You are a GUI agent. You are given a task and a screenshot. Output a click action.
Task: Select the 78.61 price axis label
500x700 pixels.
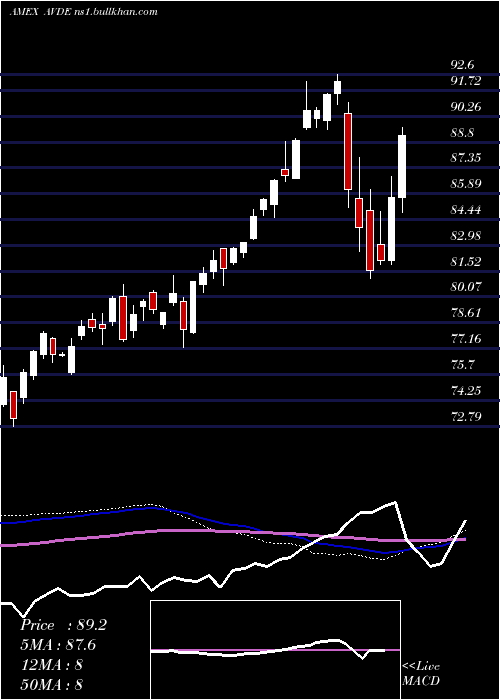pyautogui.click(x=466, y=312)
